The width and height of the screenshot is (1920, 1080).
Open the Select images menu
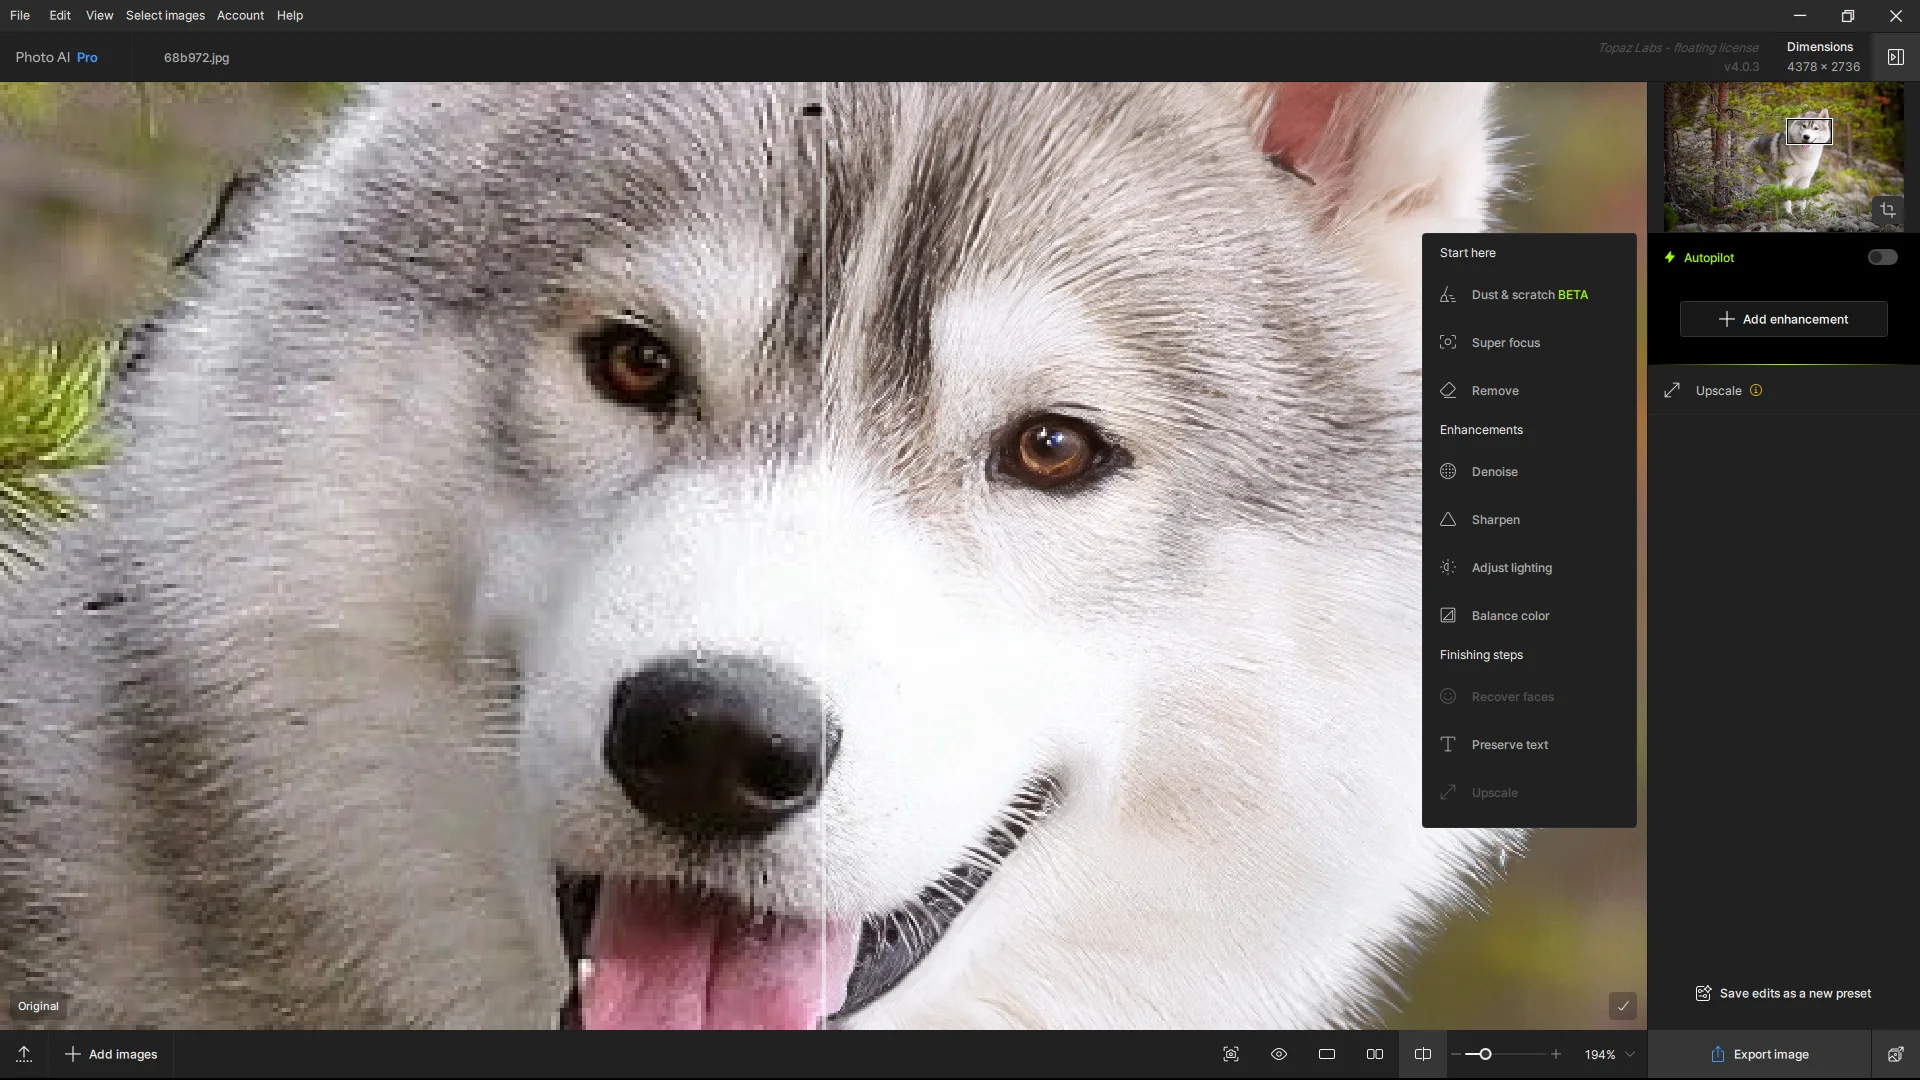(165, 15)
